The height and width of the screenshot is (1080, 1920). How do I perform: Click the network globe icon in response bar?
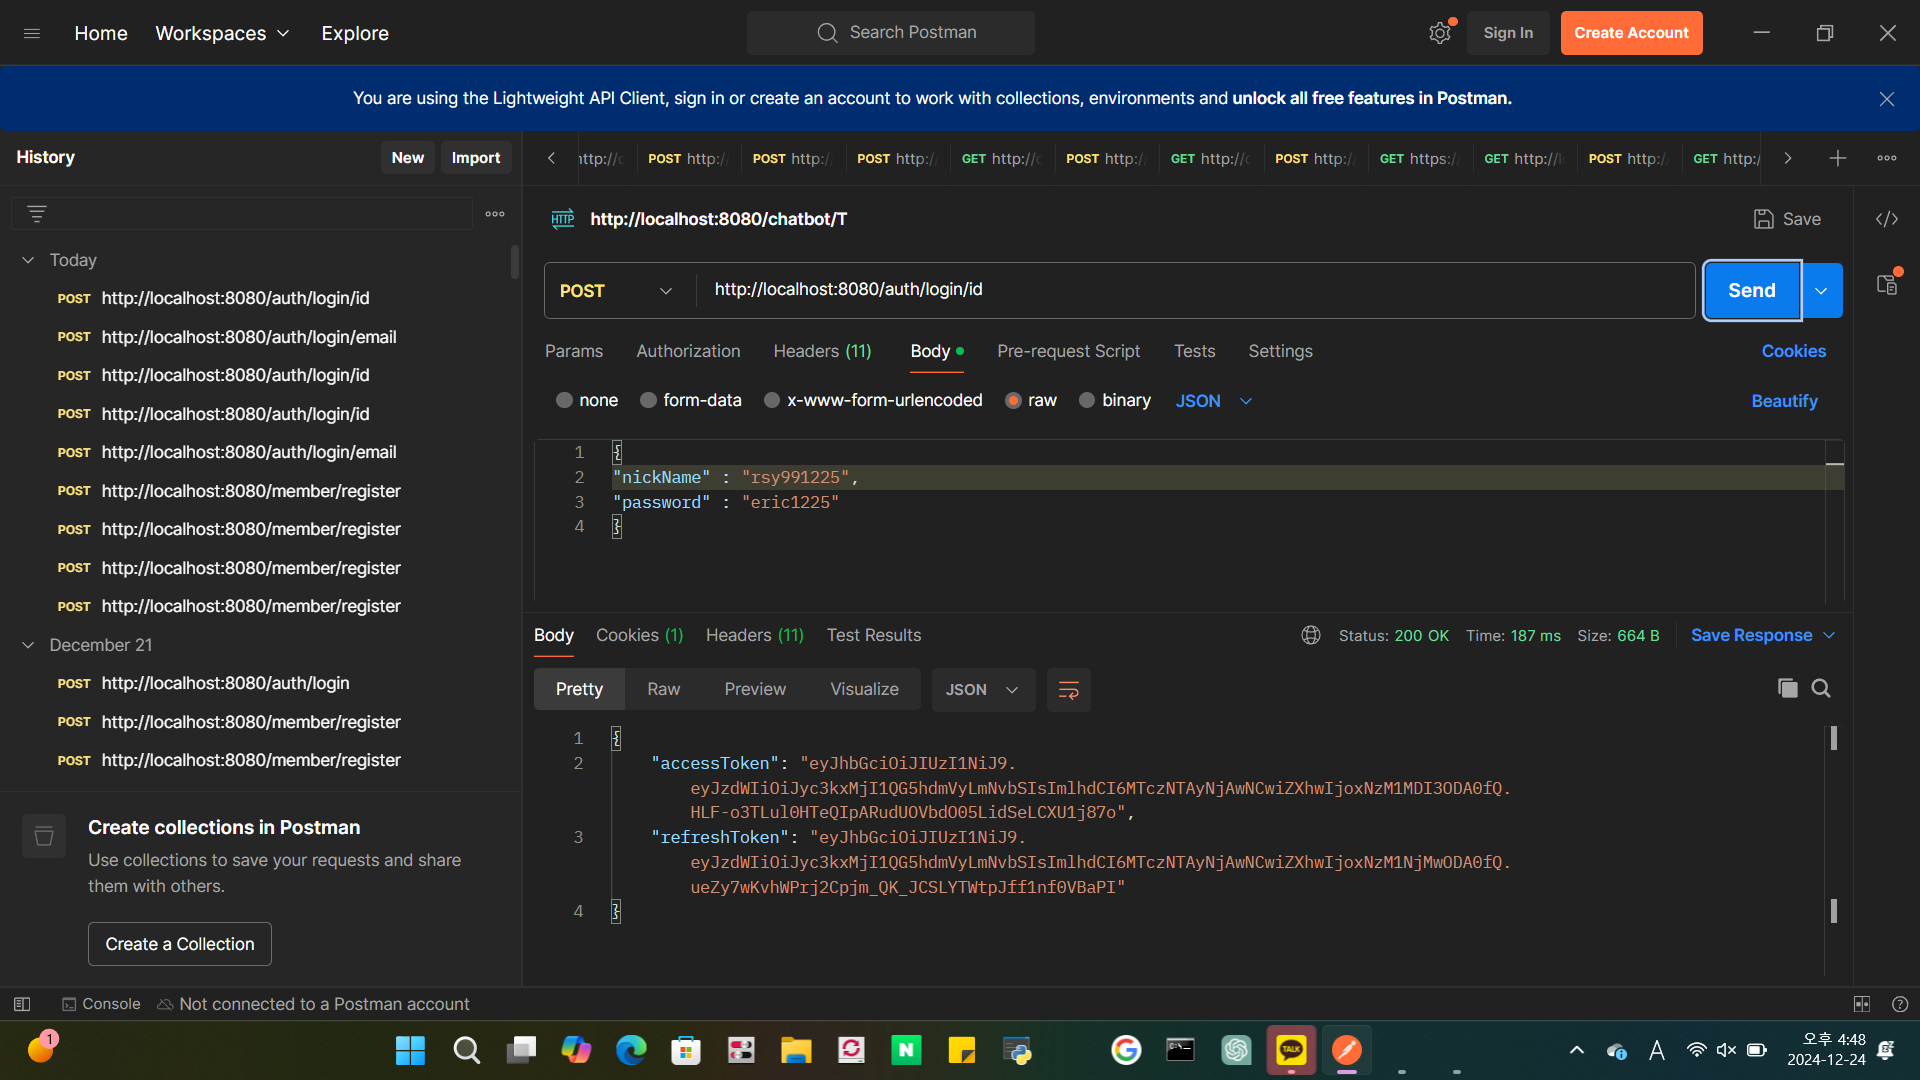click(1311, 636)
